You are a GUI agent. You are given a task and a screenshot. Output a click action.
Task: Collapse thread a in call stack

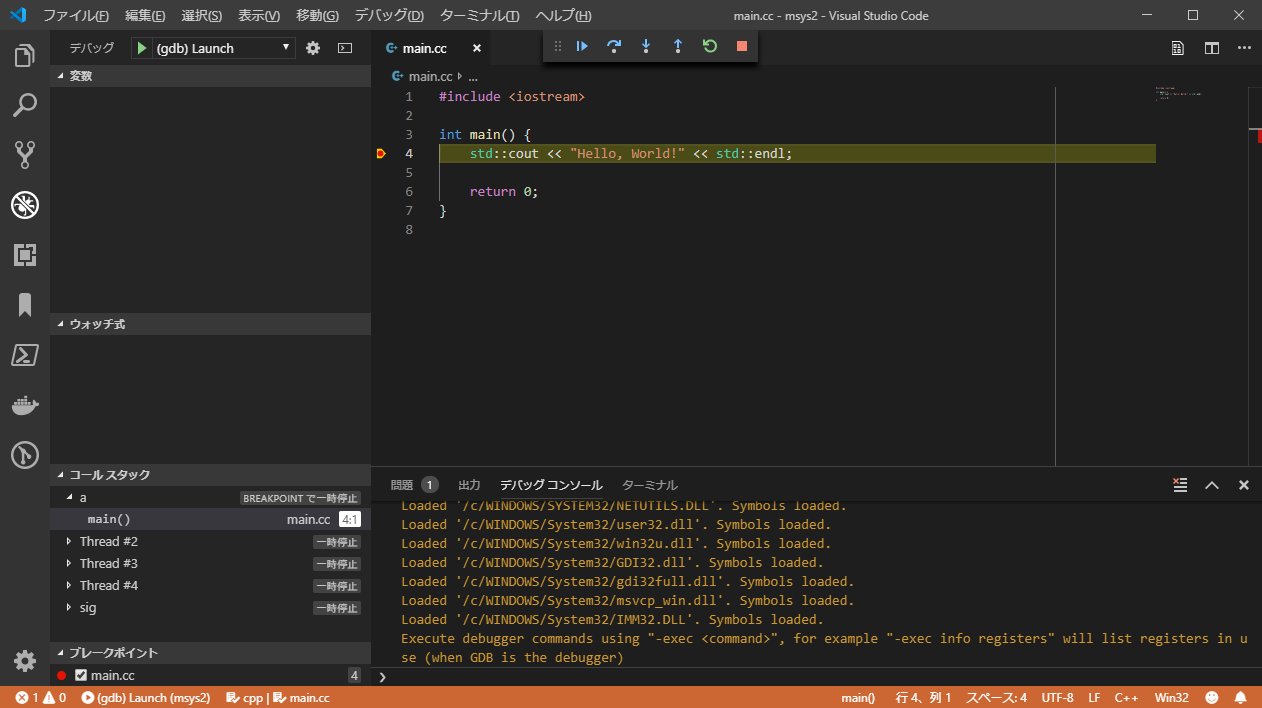(69, 497)
